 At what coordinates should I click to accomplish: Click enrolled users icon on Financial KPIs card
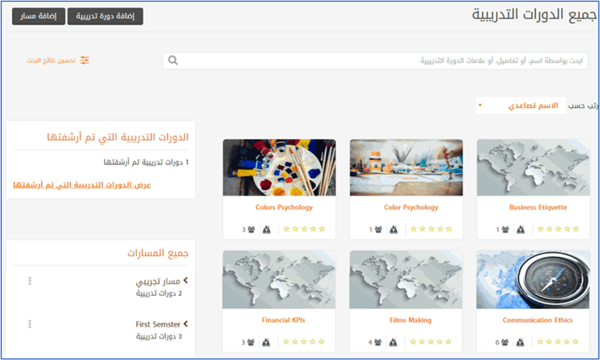click(251, 342)
